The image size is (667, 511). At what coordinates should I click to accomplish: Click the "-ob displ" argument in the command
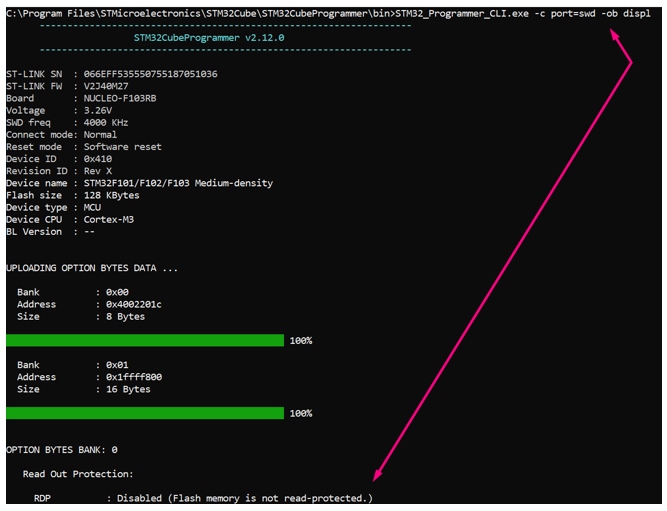click(626, 14)
